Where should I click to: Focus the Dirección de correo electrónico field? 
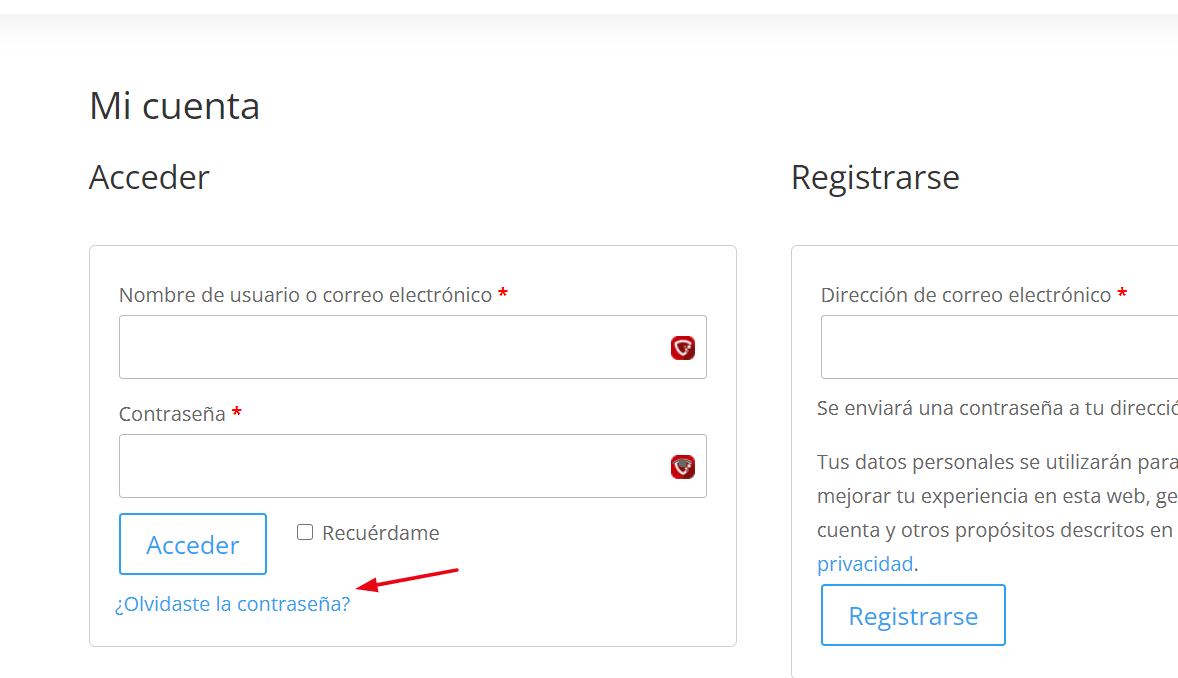(x=999, y=347)
